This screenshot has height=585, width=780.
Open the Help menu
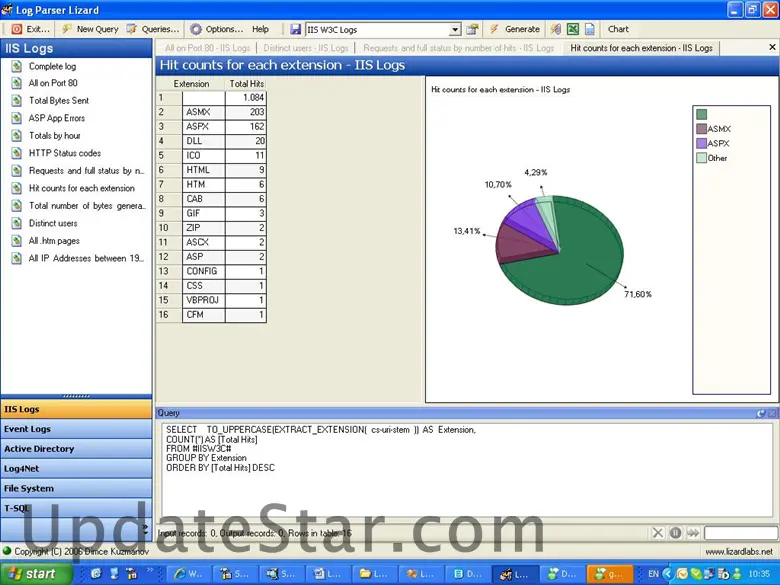point(260,29)
